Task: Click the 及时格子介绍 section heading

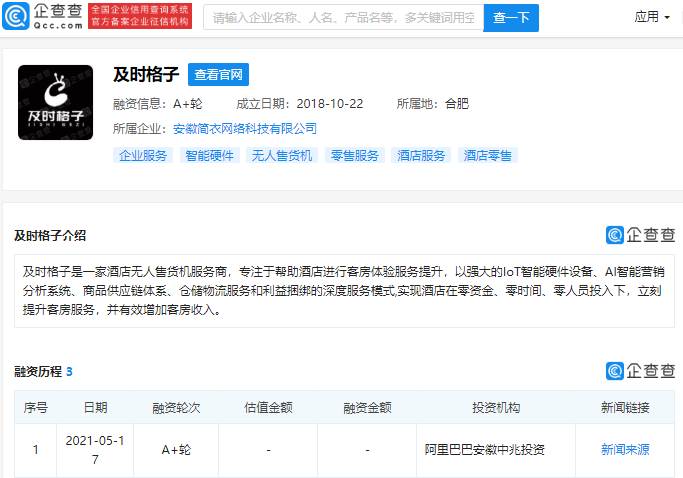Action: [x=50, y=236]
